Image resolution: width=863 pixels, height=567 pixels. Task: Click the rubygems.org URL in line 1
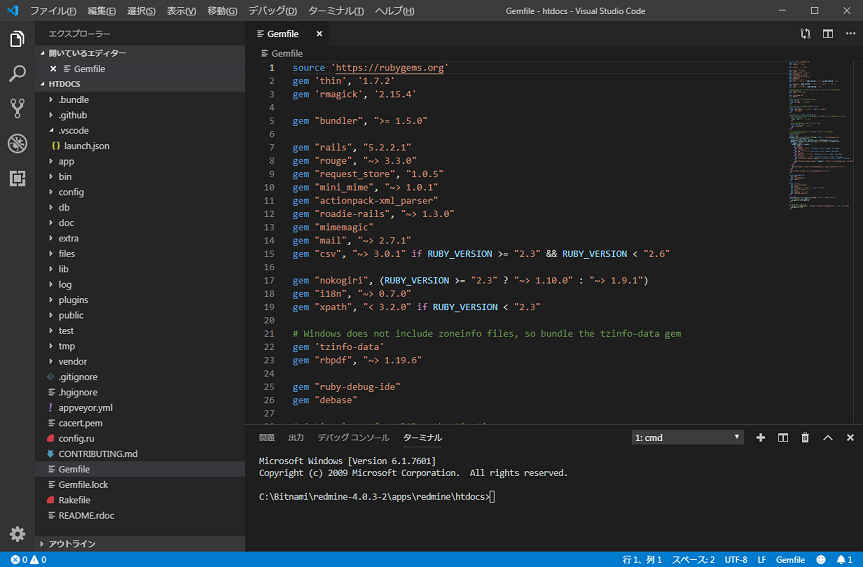(390, 68)
